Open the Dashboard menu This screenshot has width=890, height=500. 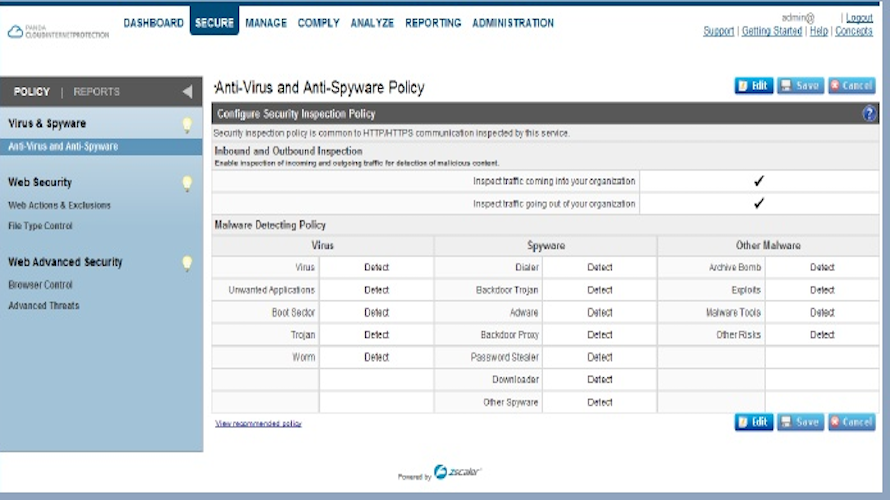tap(153, 23)
